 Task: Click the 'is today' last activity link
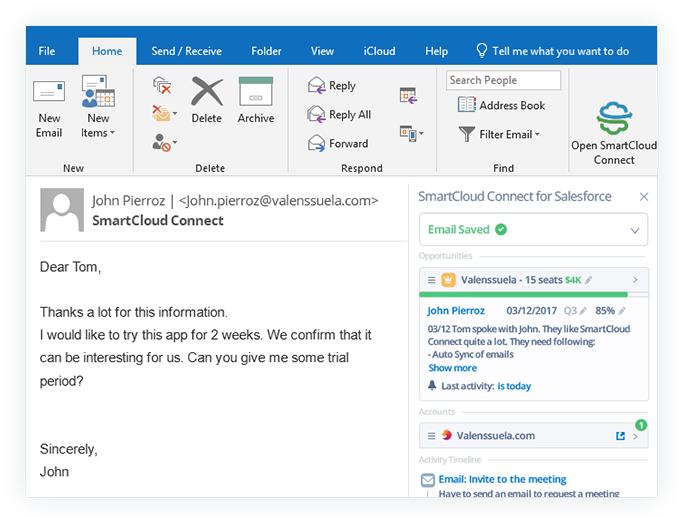[x=514, y=386]
